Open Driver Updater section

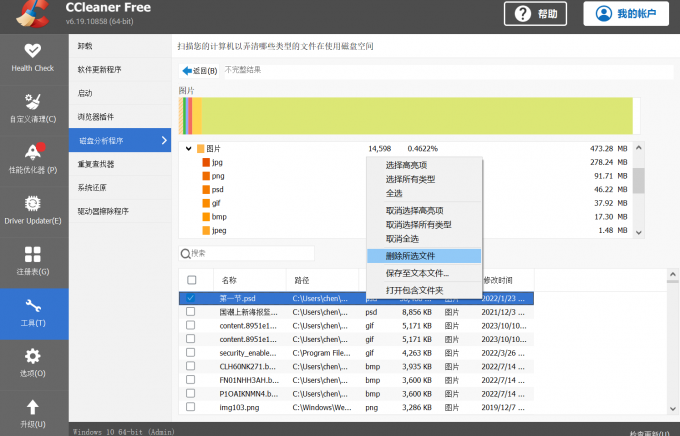33,210
